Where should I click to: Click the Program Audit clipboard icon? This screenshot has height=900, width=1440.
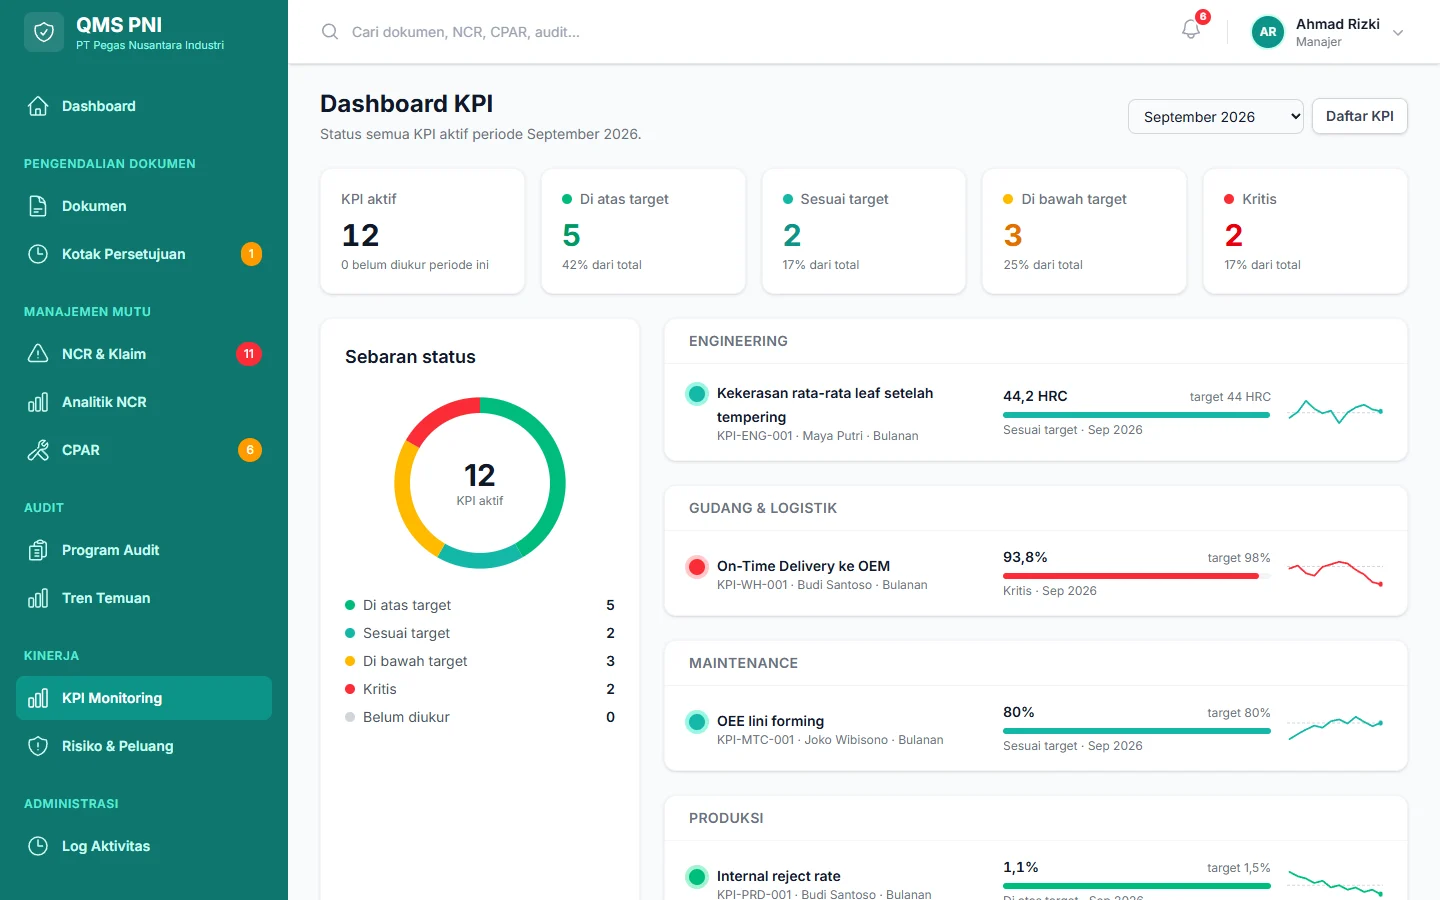(38, 550)
